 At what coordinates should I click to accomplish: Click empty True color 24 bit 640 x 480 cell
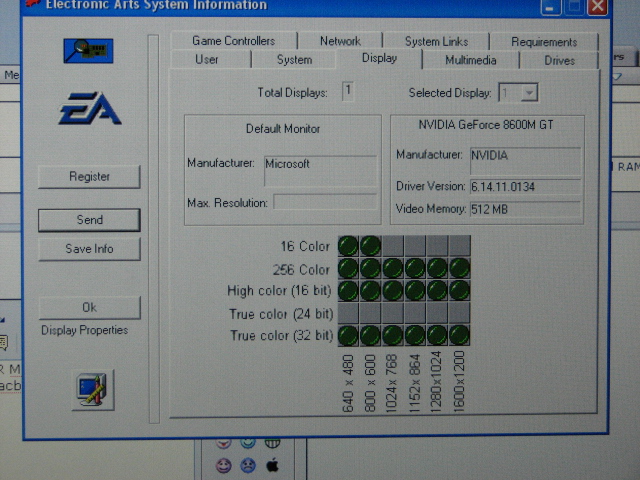point(348,313)
